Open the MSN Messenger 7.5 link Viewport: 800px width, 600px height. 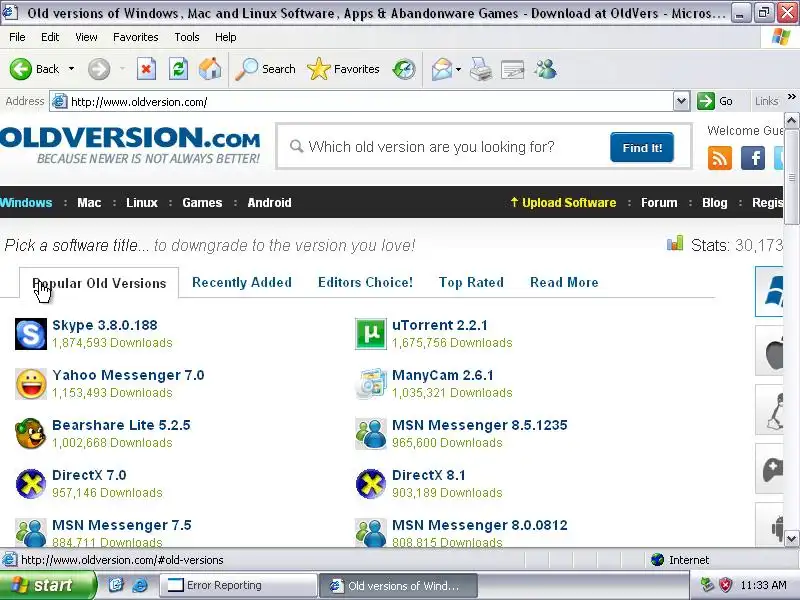tap(121, 525)
